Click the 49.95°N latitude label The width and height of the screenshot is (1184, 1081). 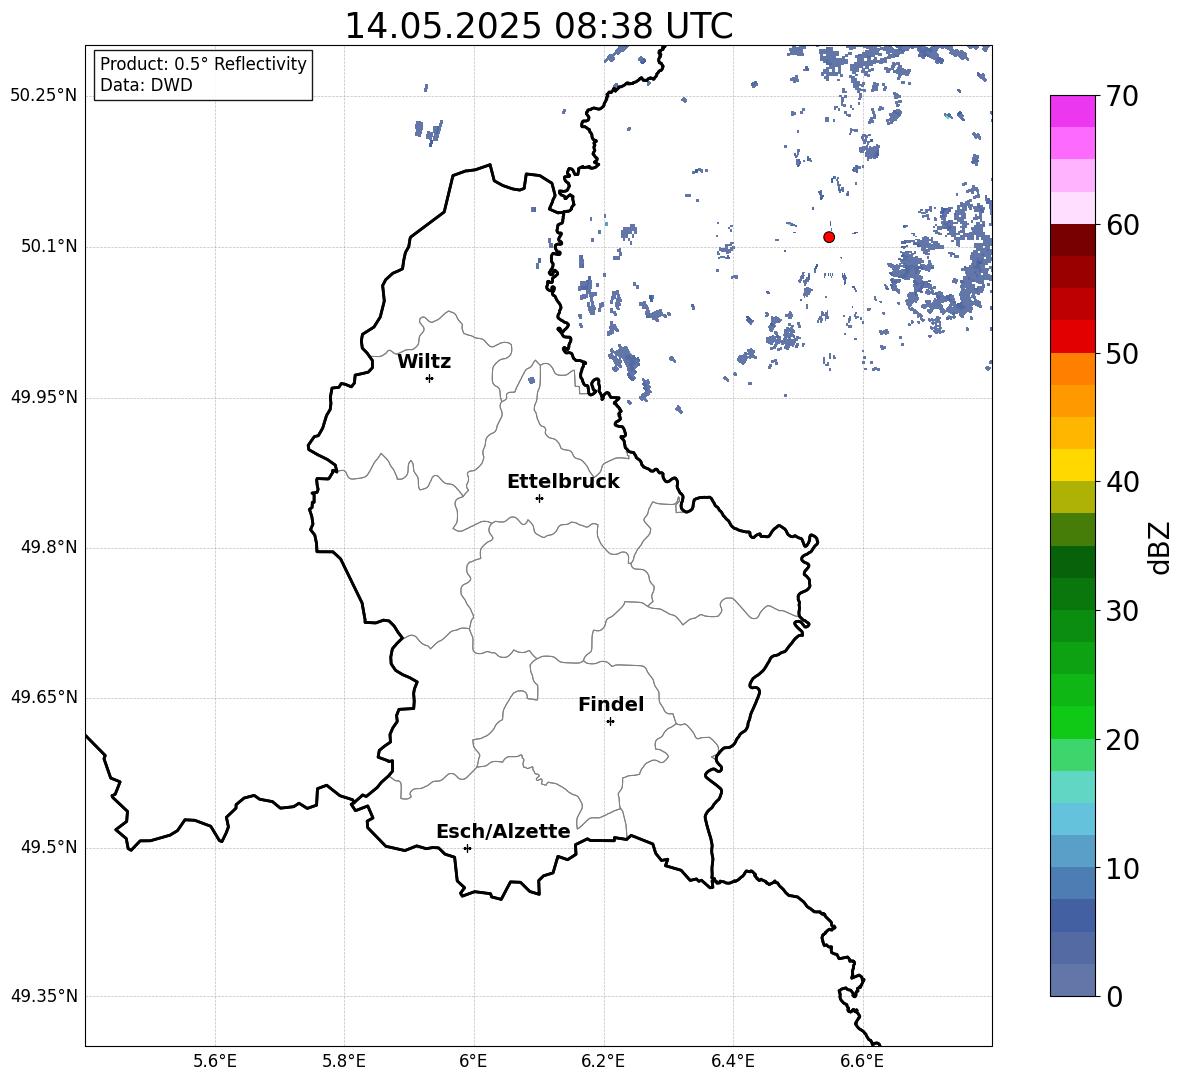(x=44, y=397)
